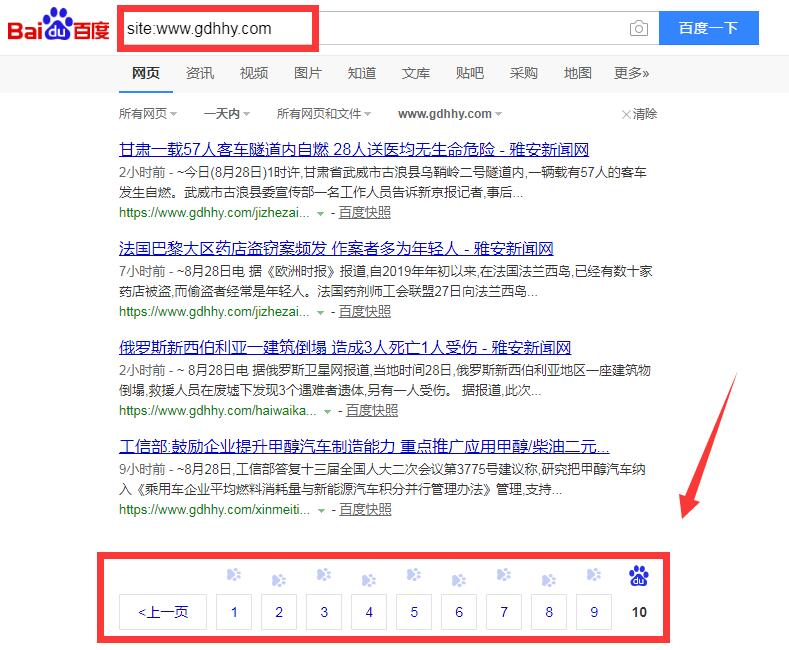Viewport: 789px width, 650px height.
Task: Click the paw icon above page 3
Action: (324, 575)
